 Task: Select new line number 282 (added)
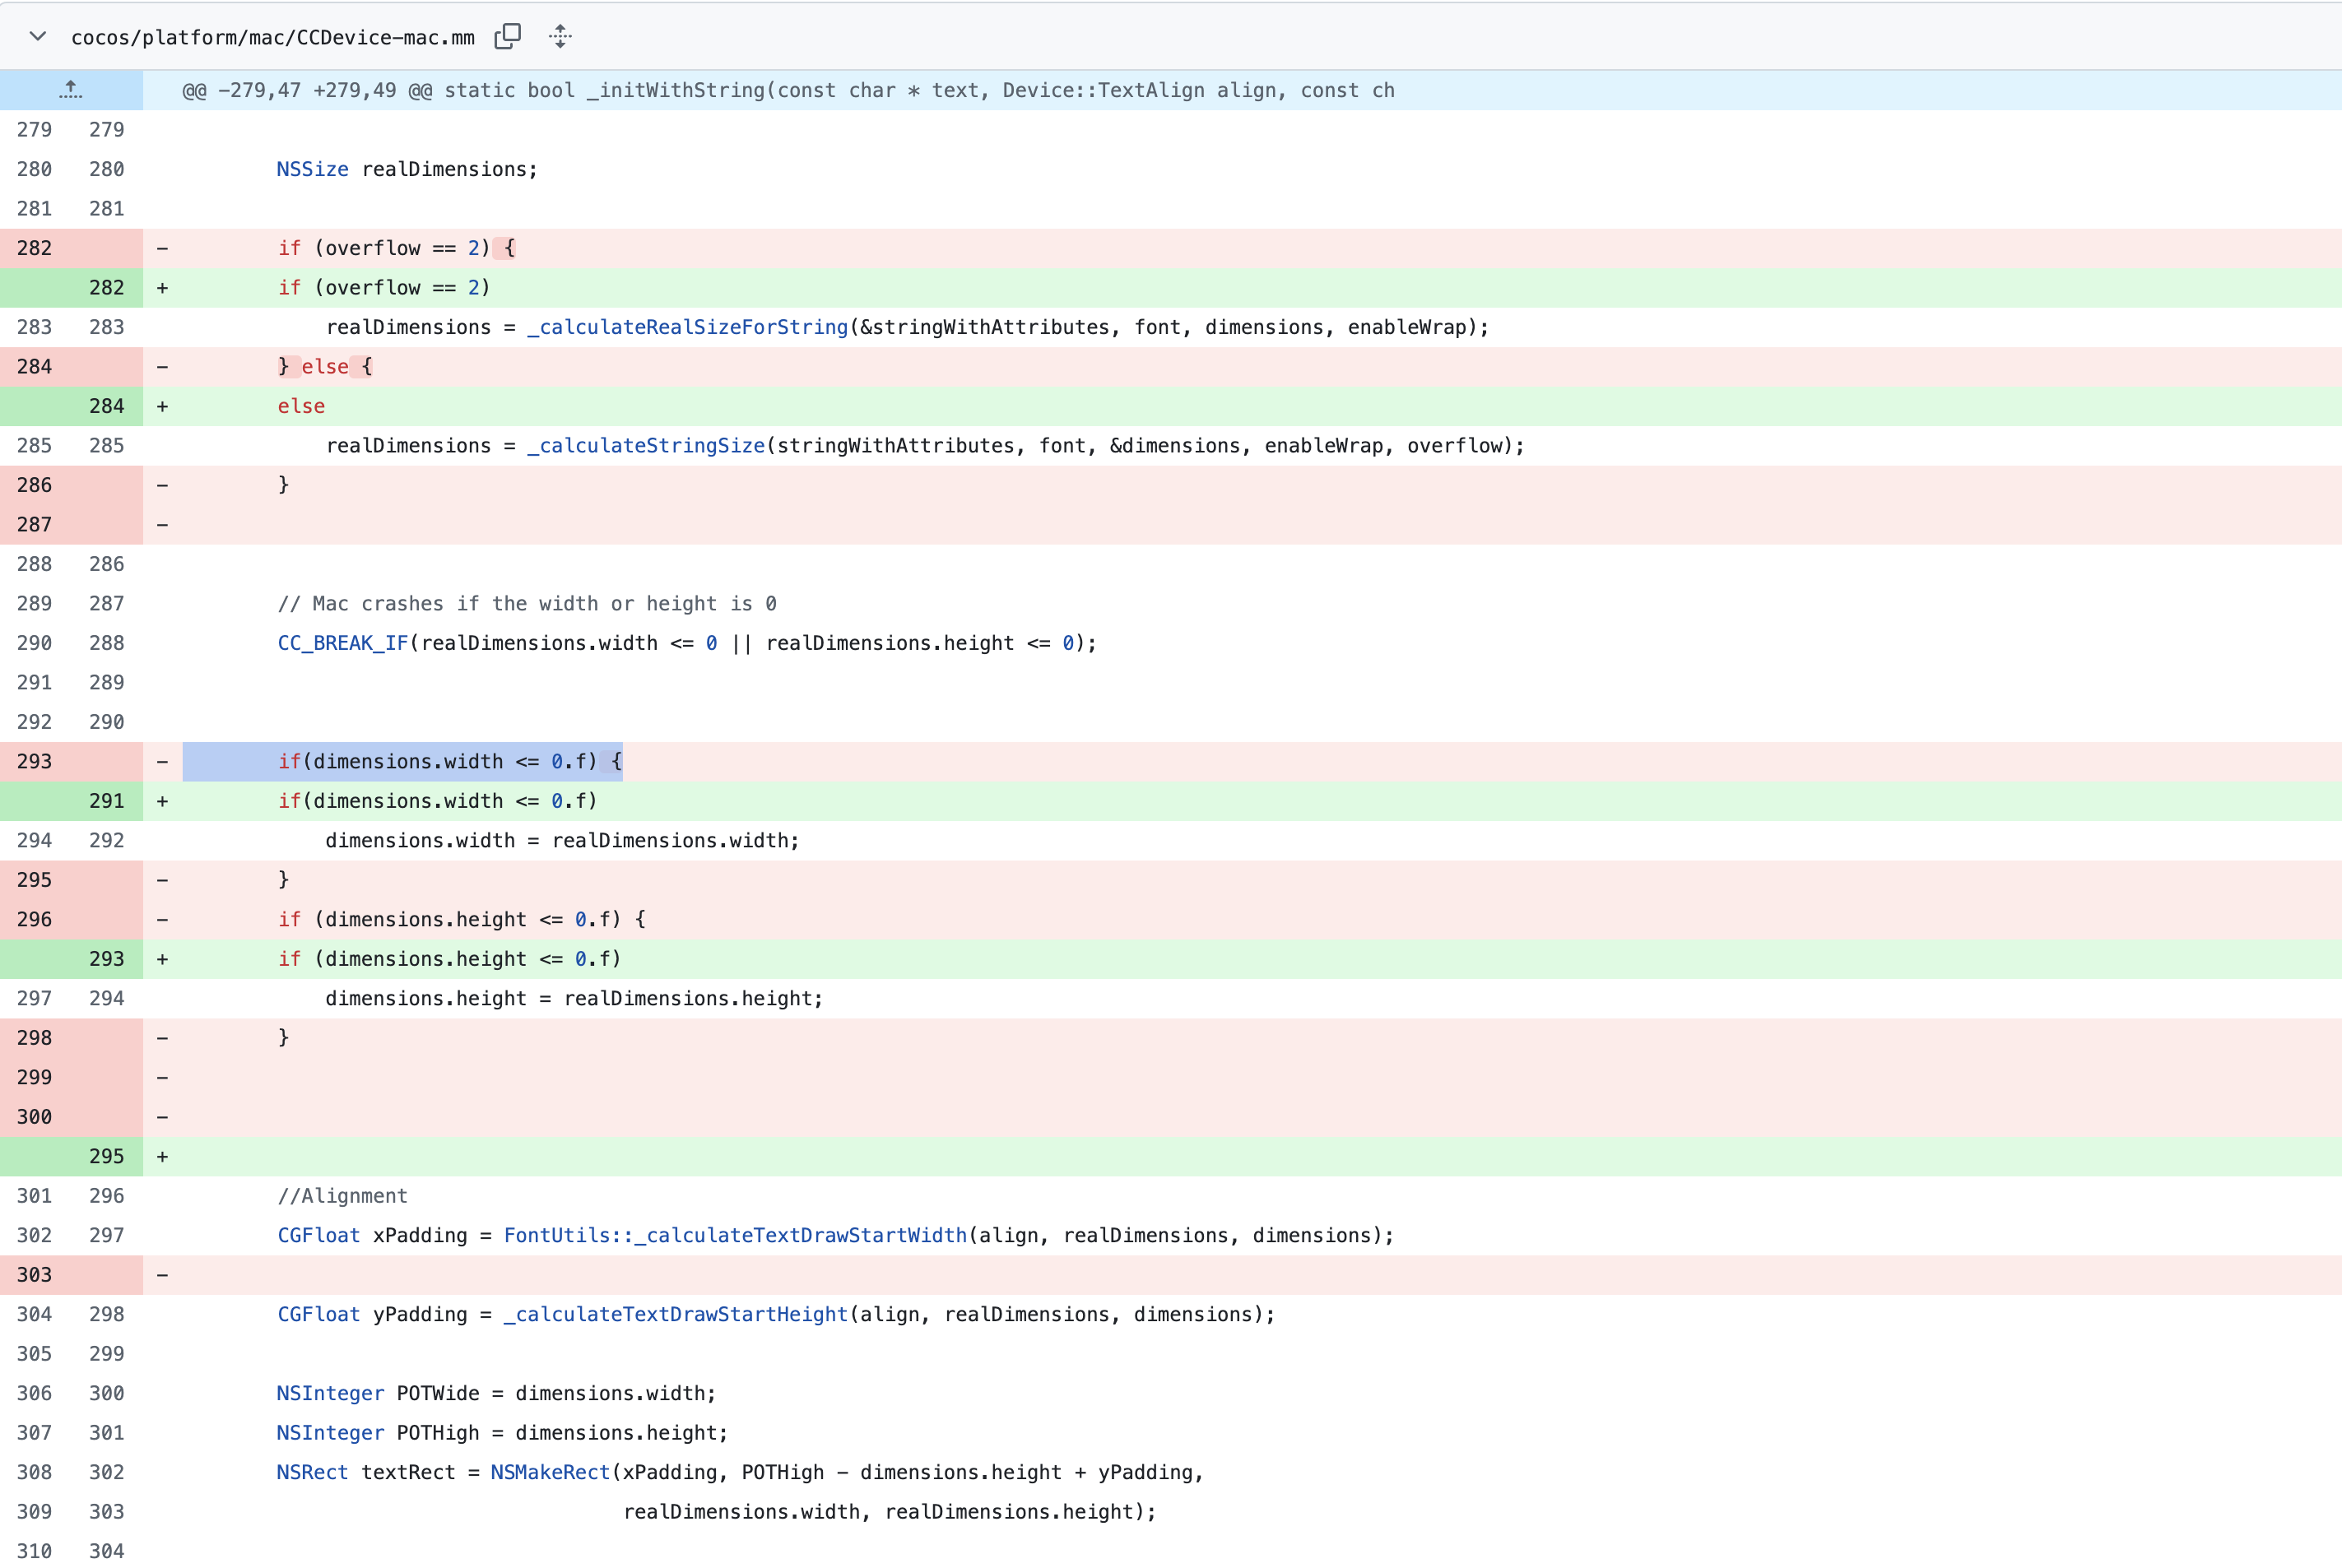[x=106, y=288]
